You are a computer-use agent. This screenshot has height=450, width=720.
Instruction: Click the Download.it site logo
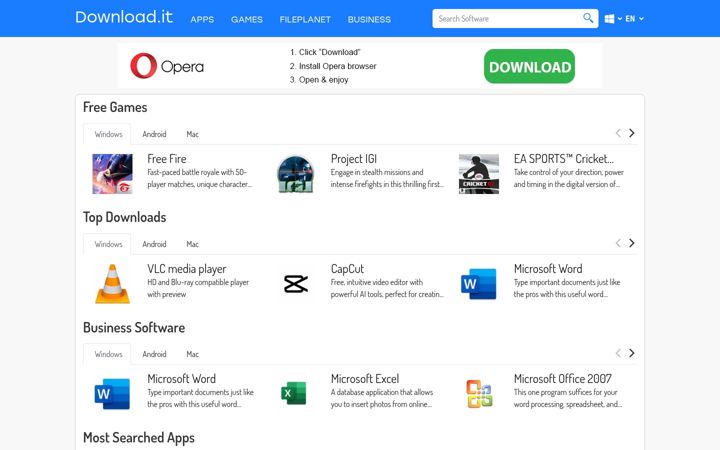[x=124, y=17]
